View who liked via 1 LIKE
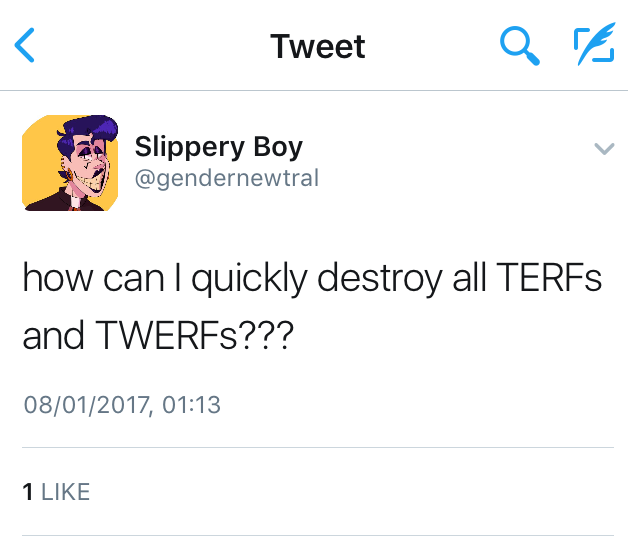628x545 pixels. (x=56, y=491)
